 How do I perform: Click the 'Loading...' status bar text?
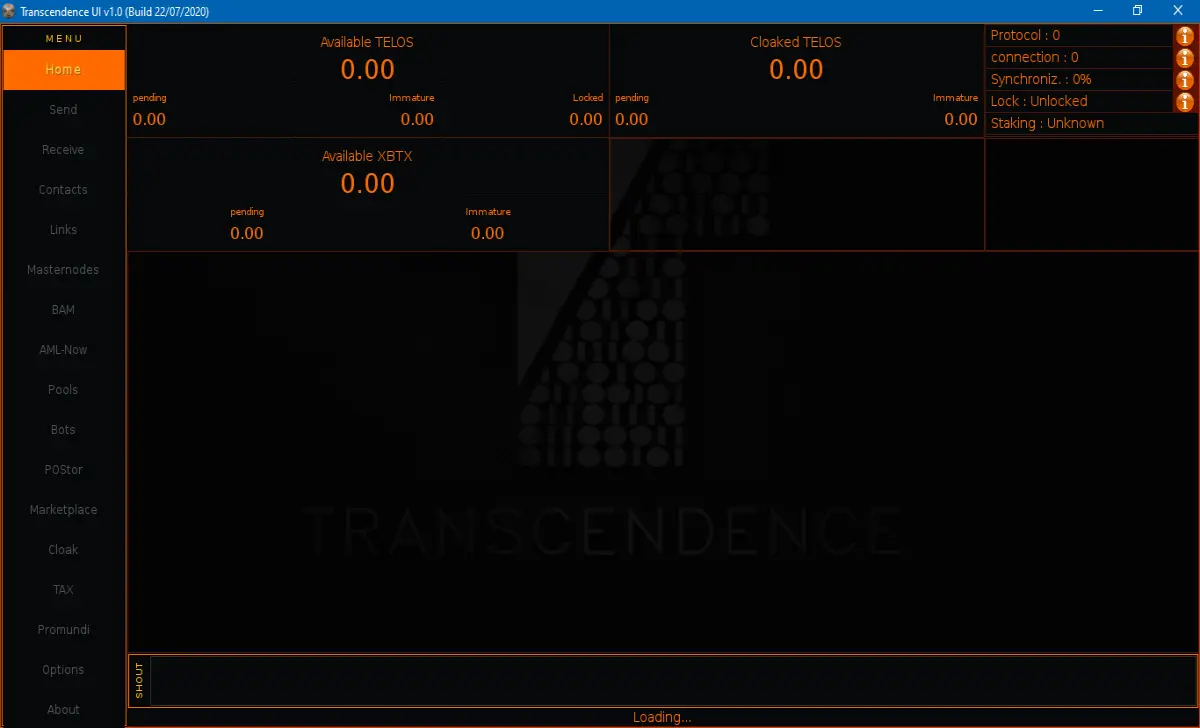click(x=662, y=718)
